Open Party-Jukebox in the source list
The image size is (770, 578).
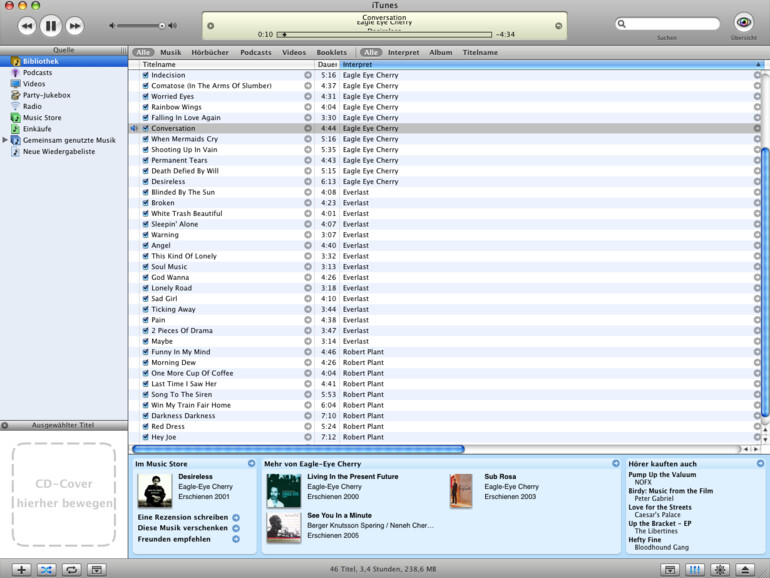pyautogui.click(x=47, y=95)
